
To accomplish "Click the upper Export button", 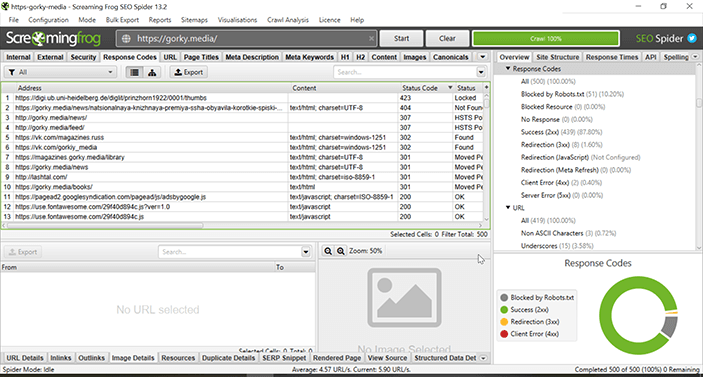I will (188, 72).
